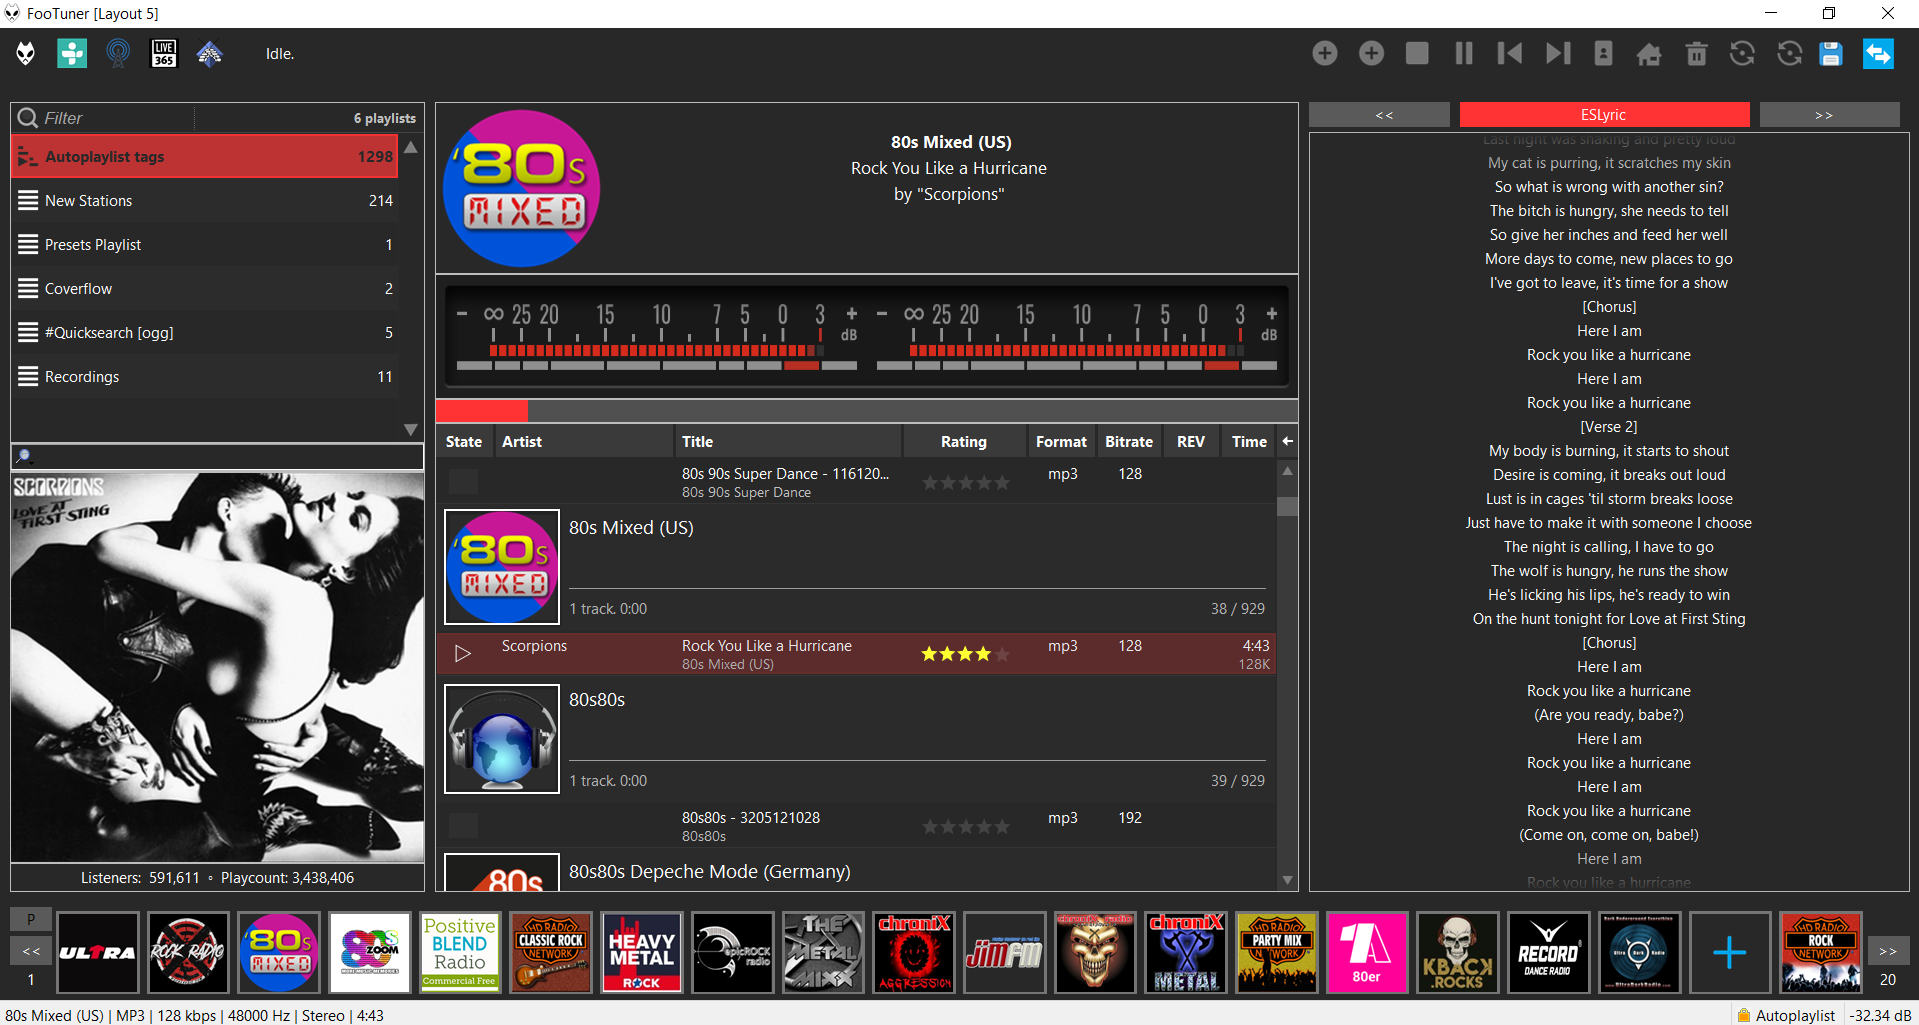1919x1025 pixels.
Task: Open the Recordings playlist
Action: pyautogui.click(x=205, y=377)
